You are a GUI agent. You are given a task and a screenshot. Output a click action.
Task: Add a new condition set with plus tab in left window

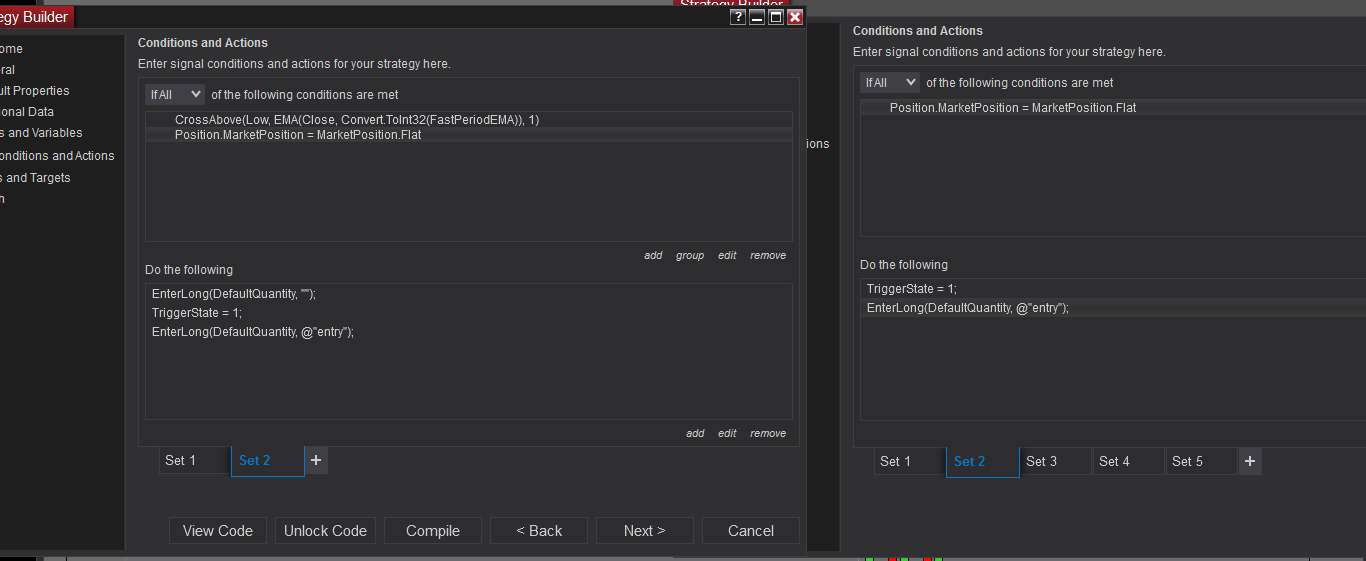pyautogui.click(x=316, y=460)
